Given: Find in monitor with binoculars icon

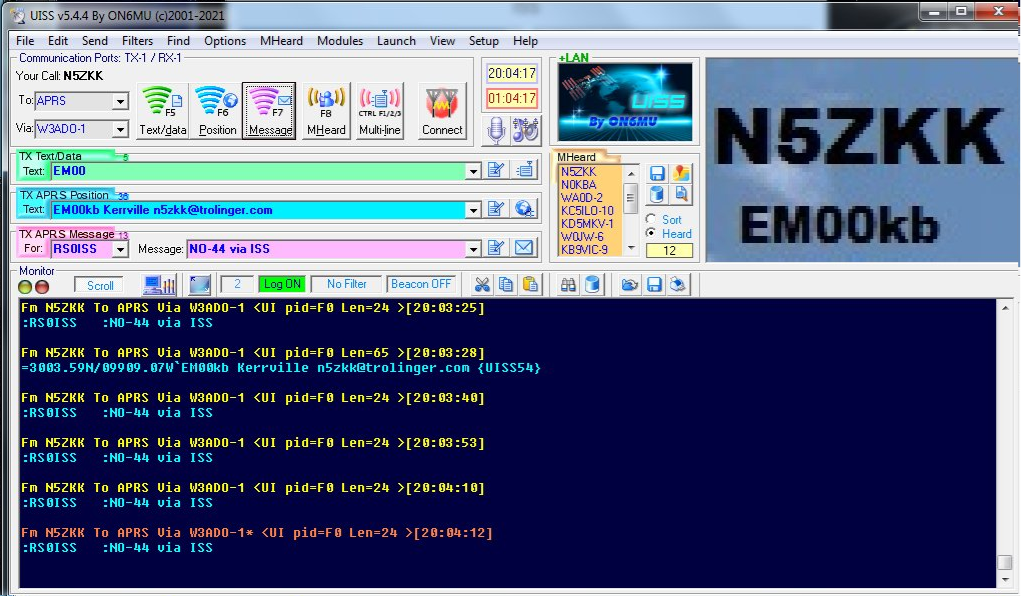Looking at the screenshot, I should tap(568, 285).
